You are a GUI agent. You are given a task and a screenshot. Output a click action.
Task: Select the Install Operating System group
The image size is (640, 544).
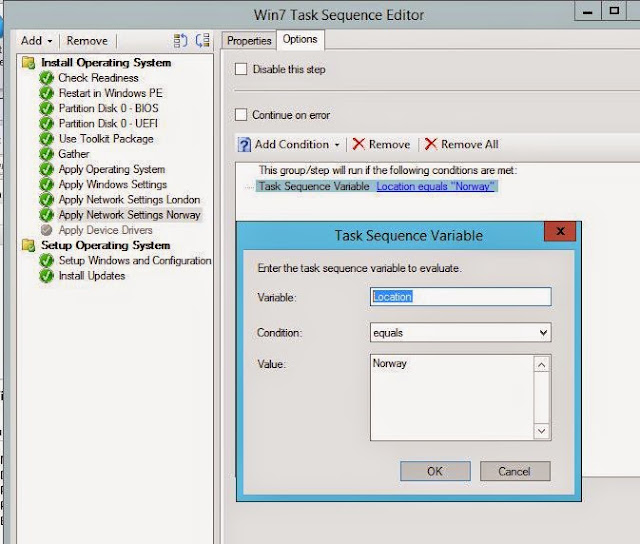(x=106, y=63)
